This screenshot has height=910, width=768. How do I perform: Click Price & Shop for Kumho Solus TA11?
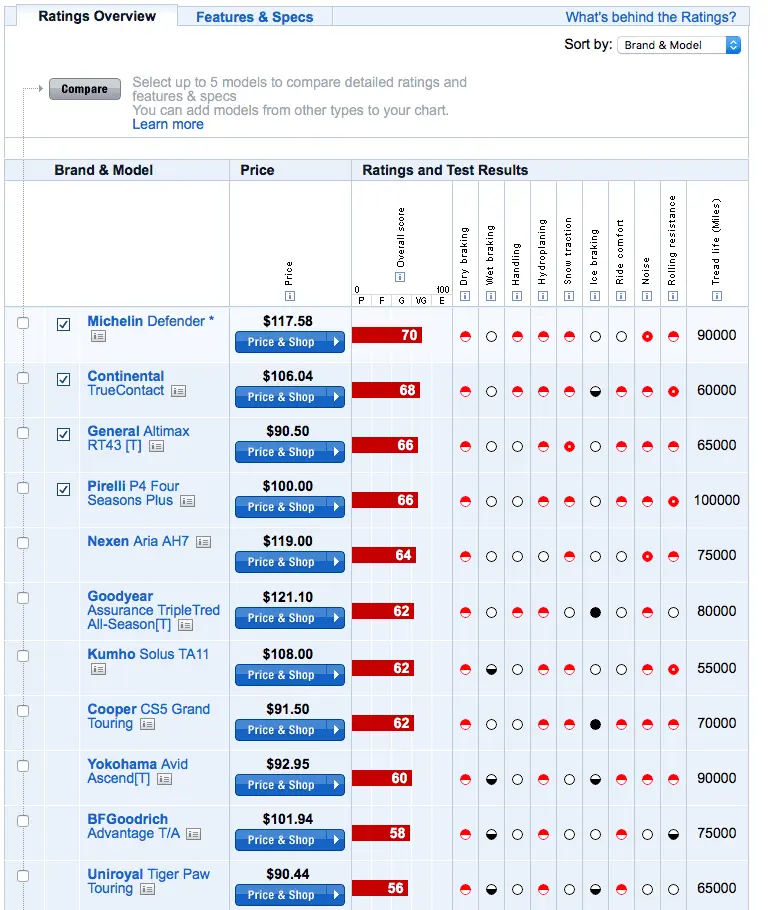pos(290,675)
